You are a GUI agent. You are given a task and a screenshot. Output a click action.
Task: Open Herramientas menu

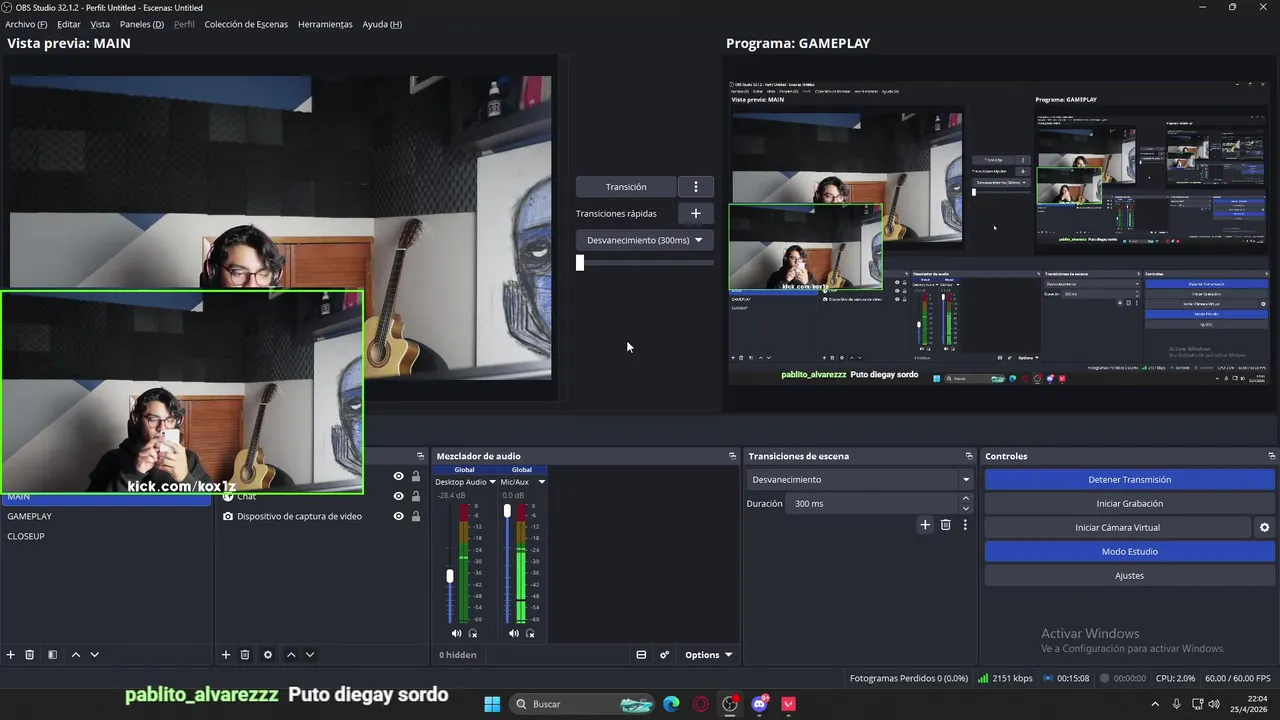pyautogui.click(x=325, y=24)
